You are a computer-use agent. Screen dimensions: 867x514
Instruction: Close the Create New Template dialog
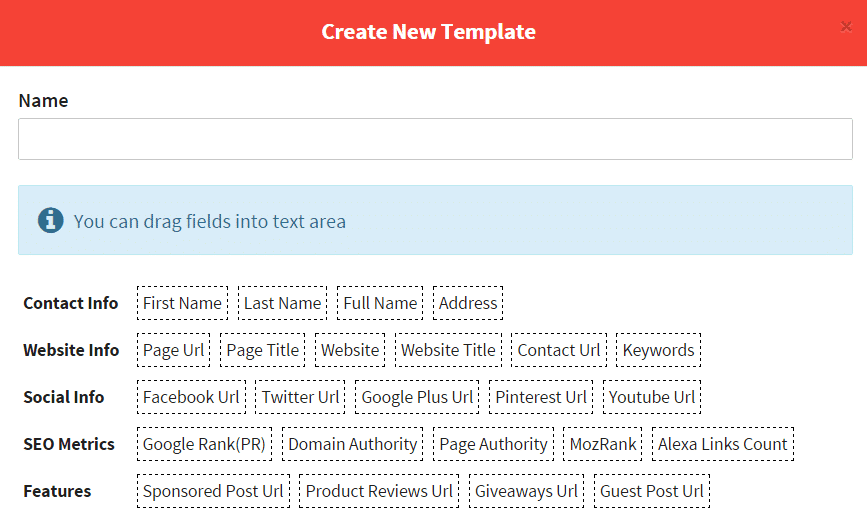click(845, 27)
